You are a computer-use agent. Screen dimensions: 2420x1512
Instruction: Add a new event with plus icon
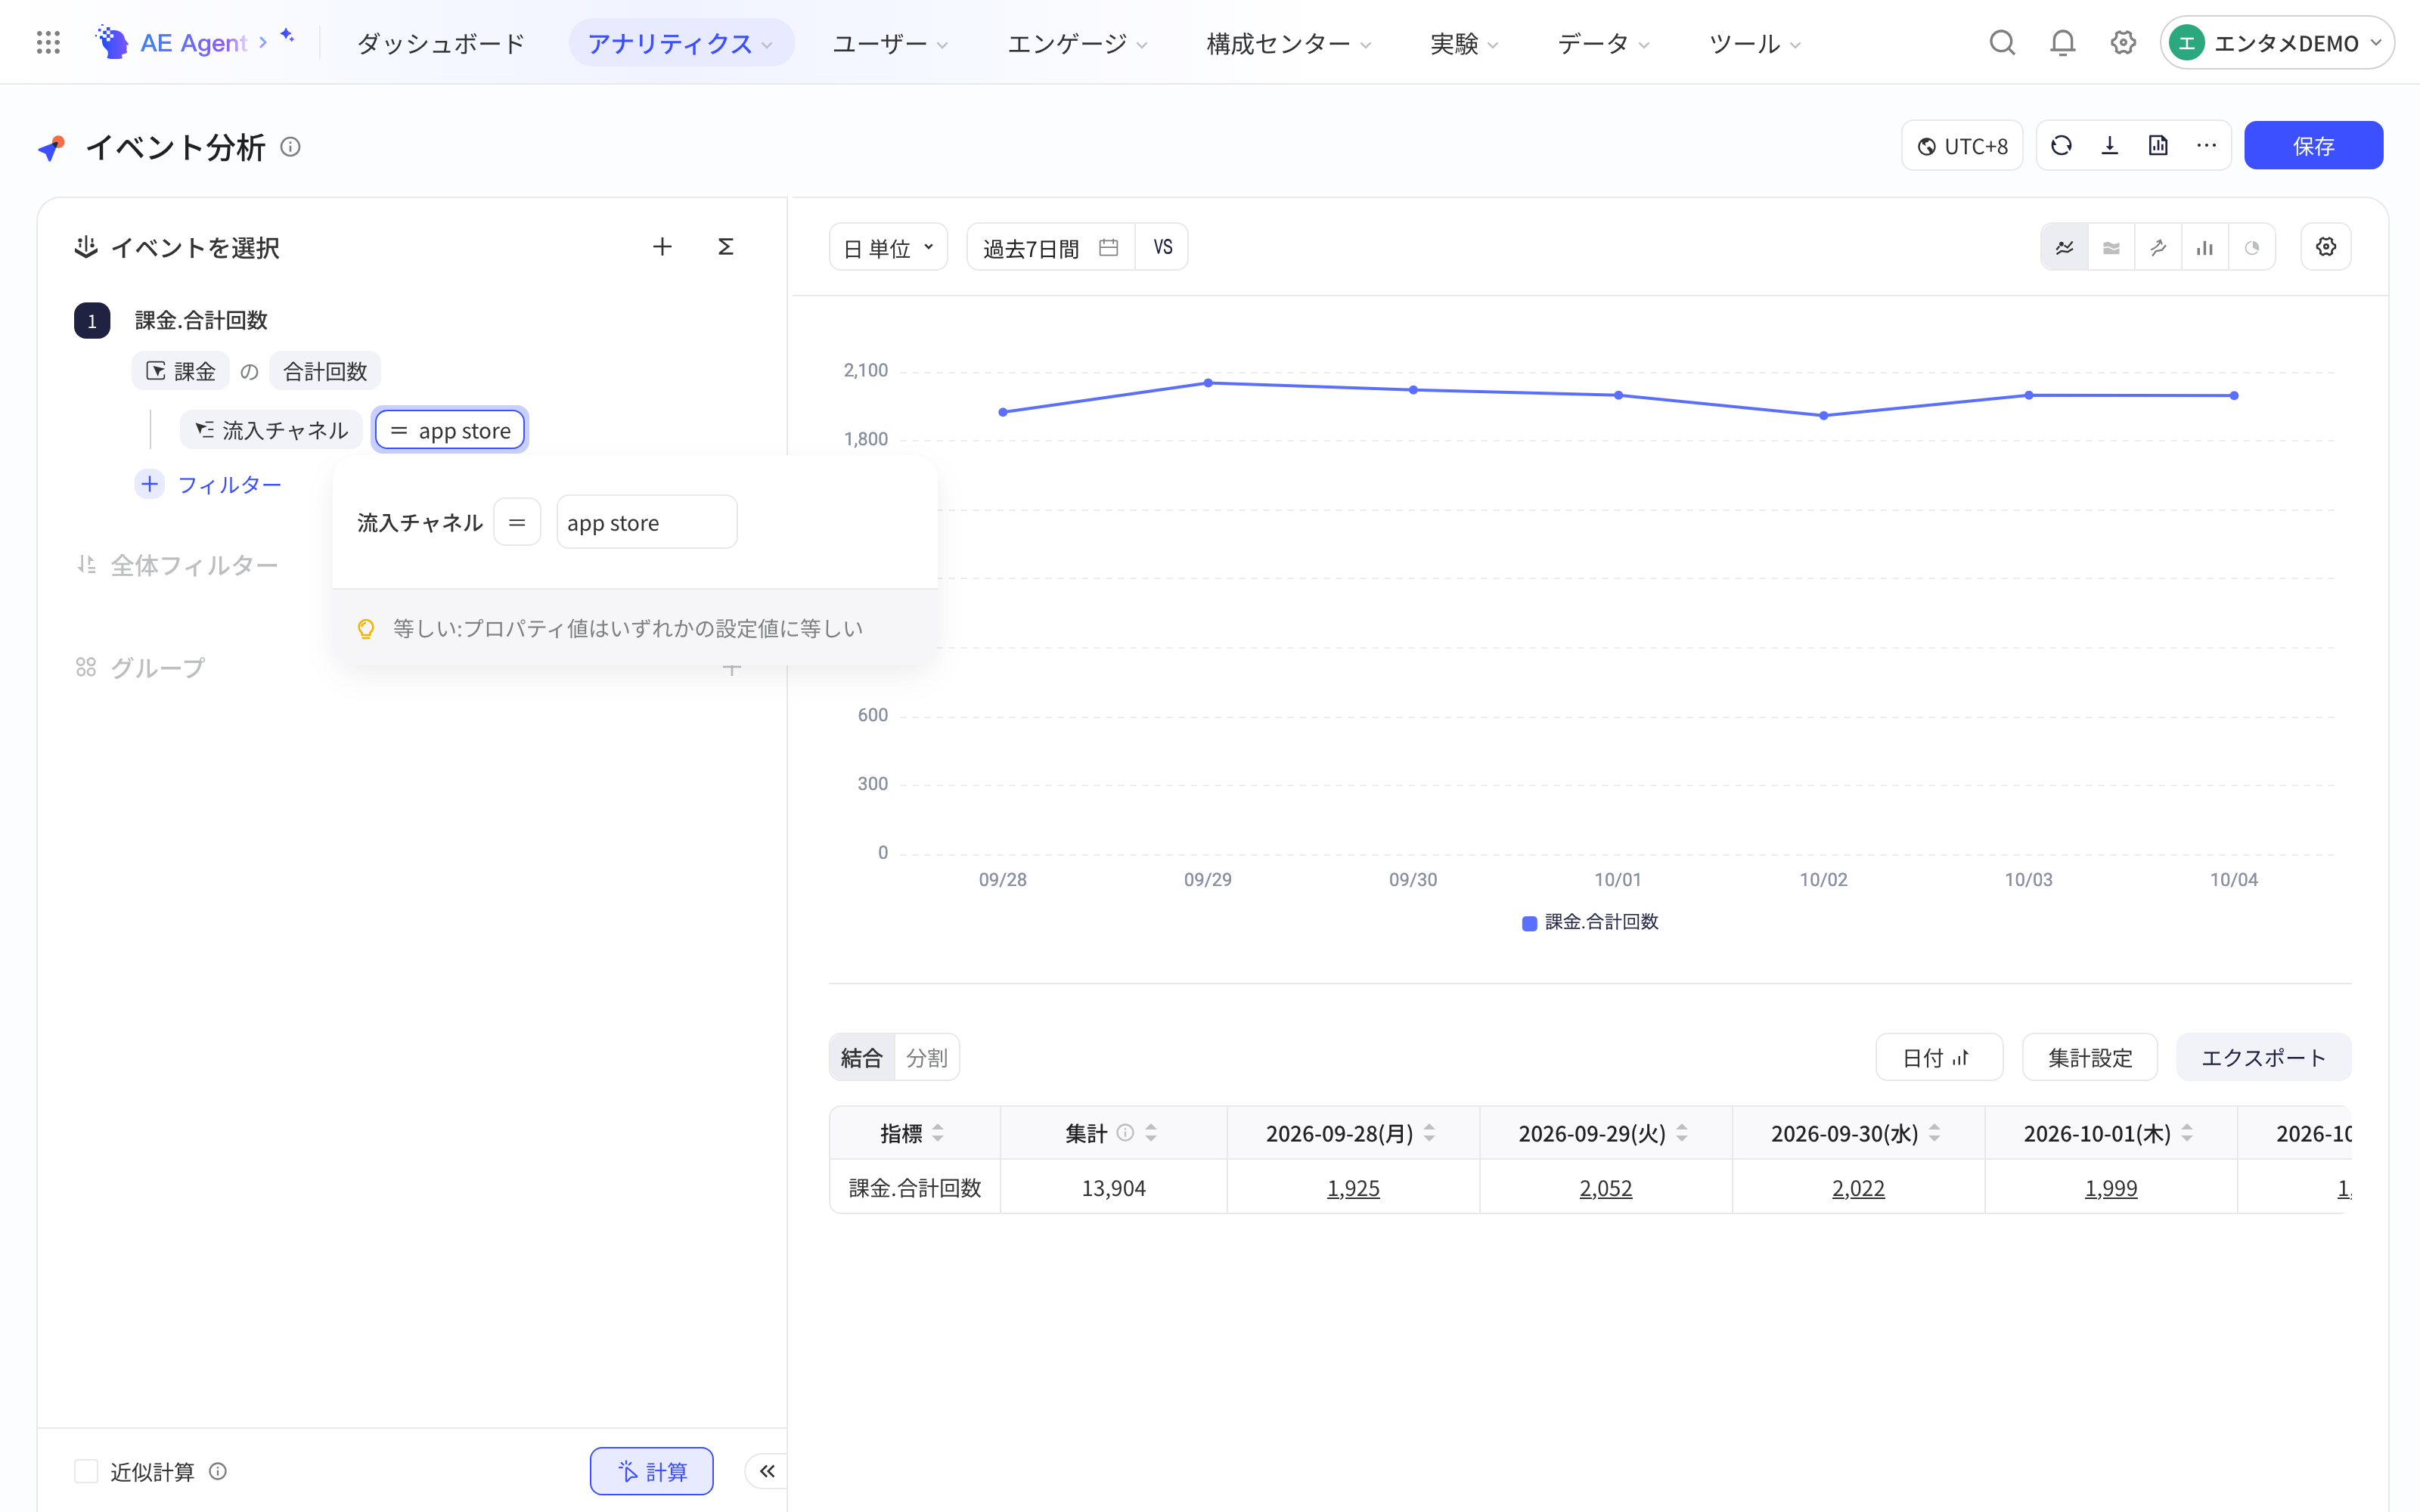coord(662,247)
